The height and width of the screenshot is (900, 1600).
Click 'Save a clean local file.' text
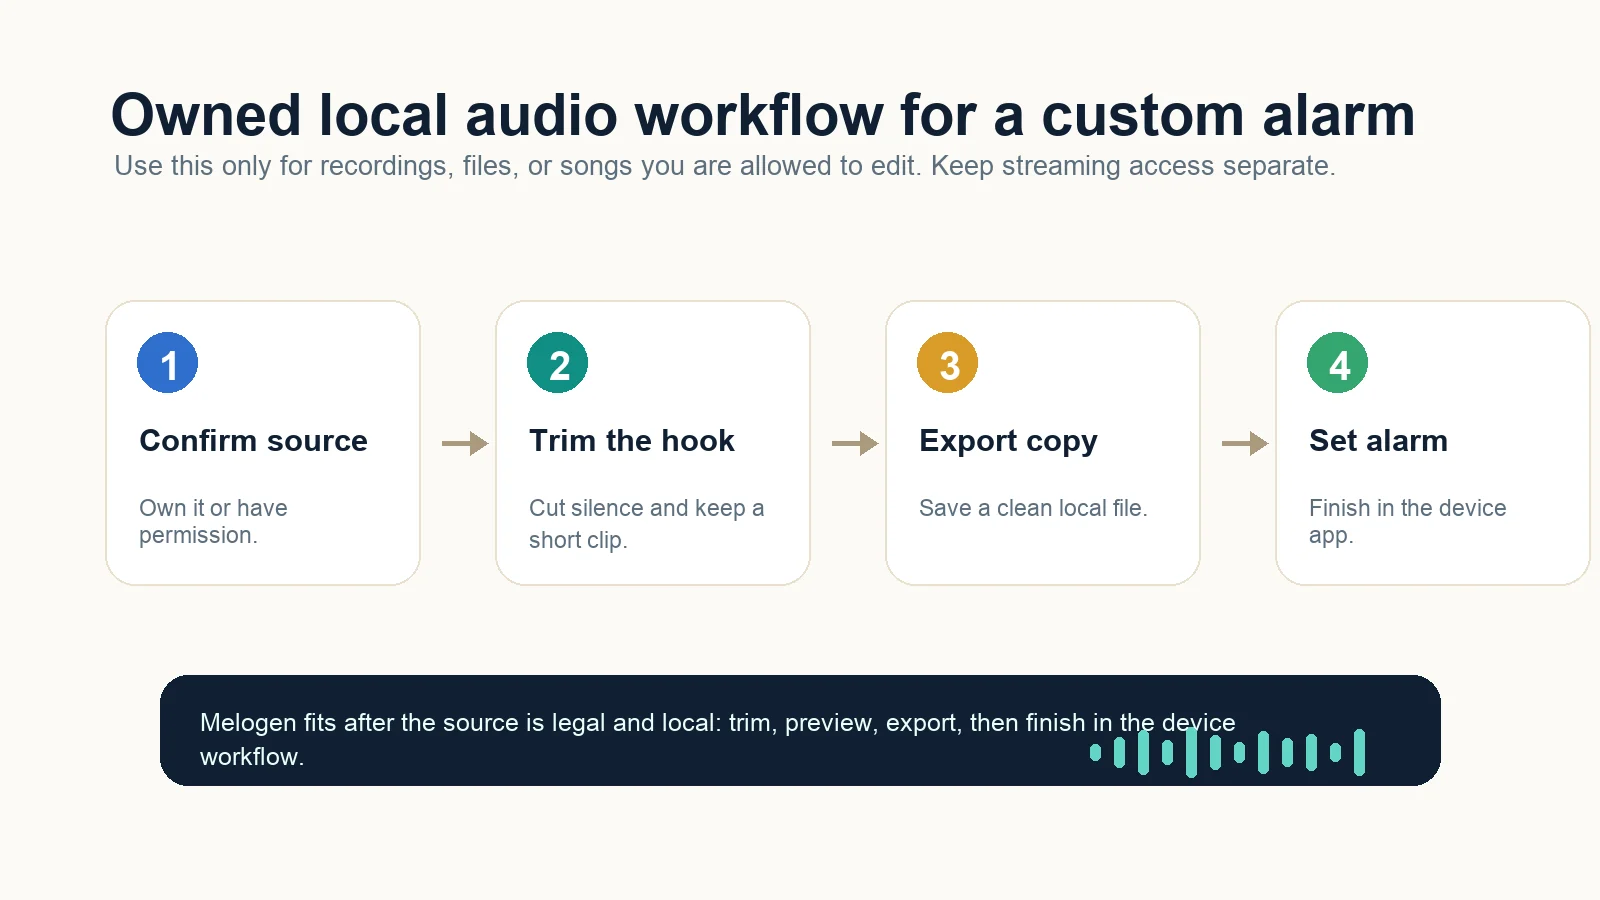click(1033, 508)
